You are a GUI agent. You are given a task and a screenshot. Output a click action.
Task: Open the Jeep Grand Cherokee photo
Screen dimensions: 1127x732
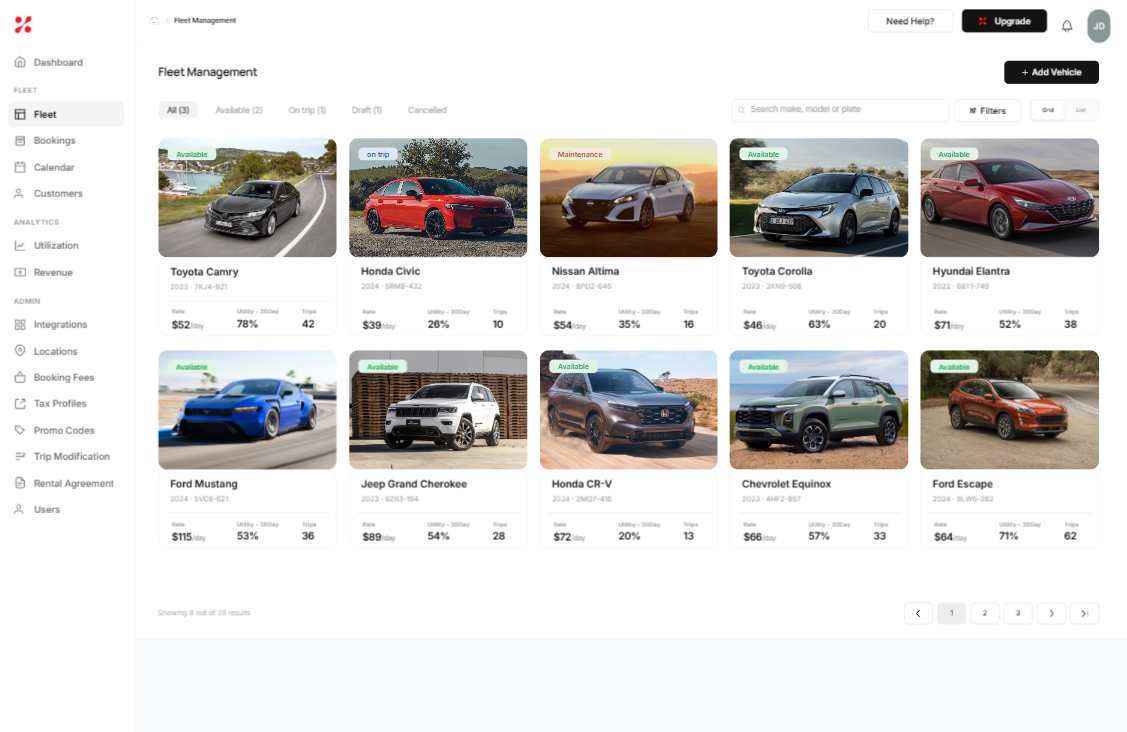click(438, 410)
